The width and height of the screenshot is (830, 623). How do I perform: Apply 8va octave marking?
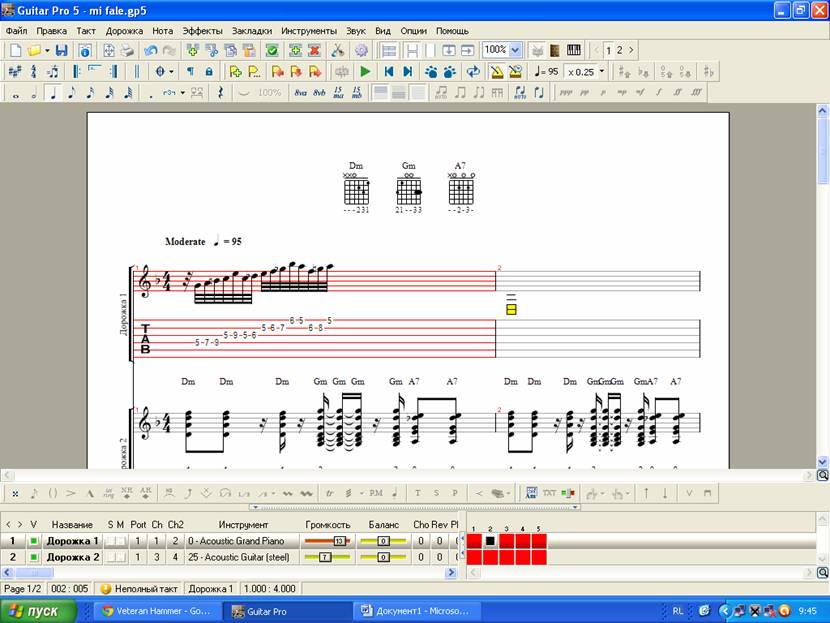point(300,93)
